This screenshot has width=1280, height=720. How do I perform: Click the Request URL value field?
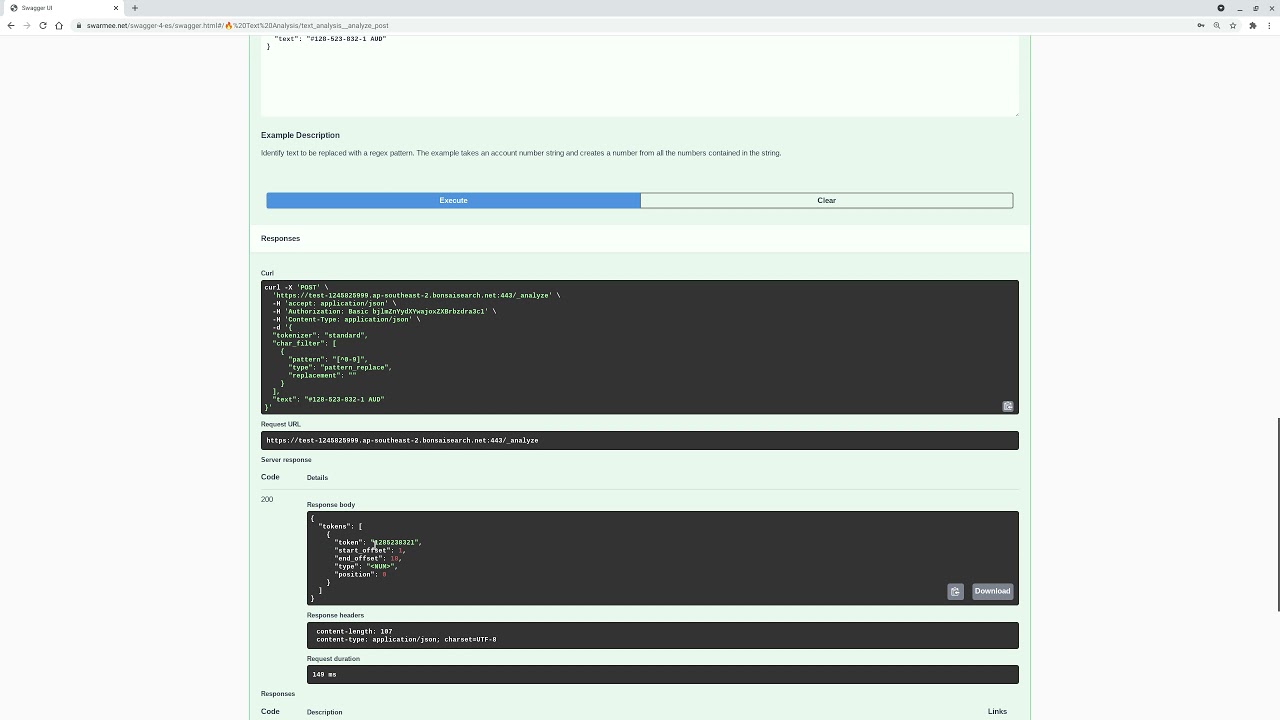point(640,440)
